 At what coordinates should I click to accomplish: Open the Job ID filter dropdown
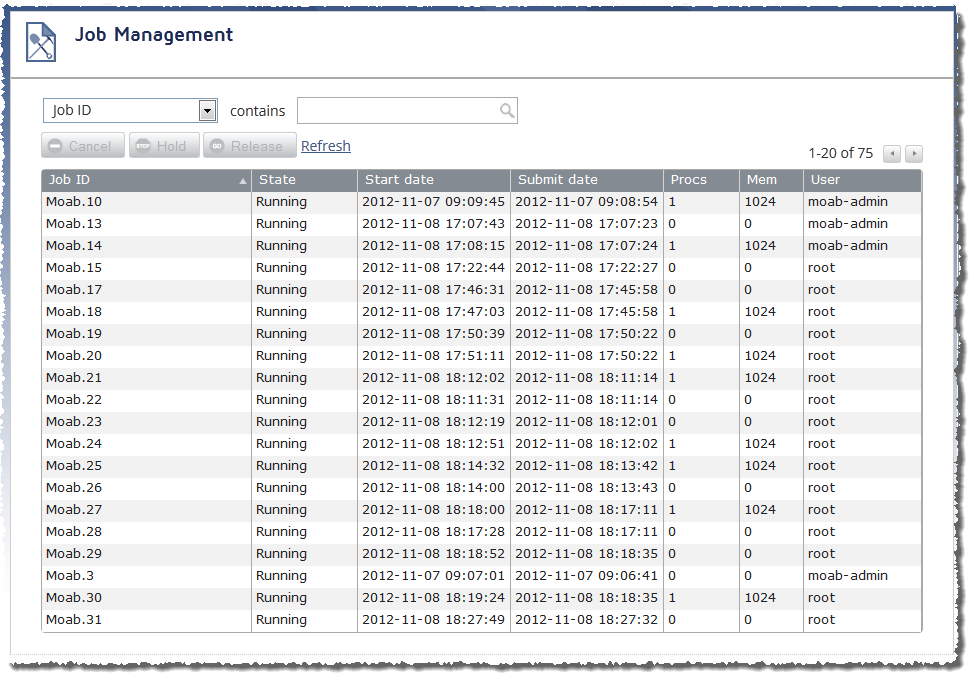point(130,111)
